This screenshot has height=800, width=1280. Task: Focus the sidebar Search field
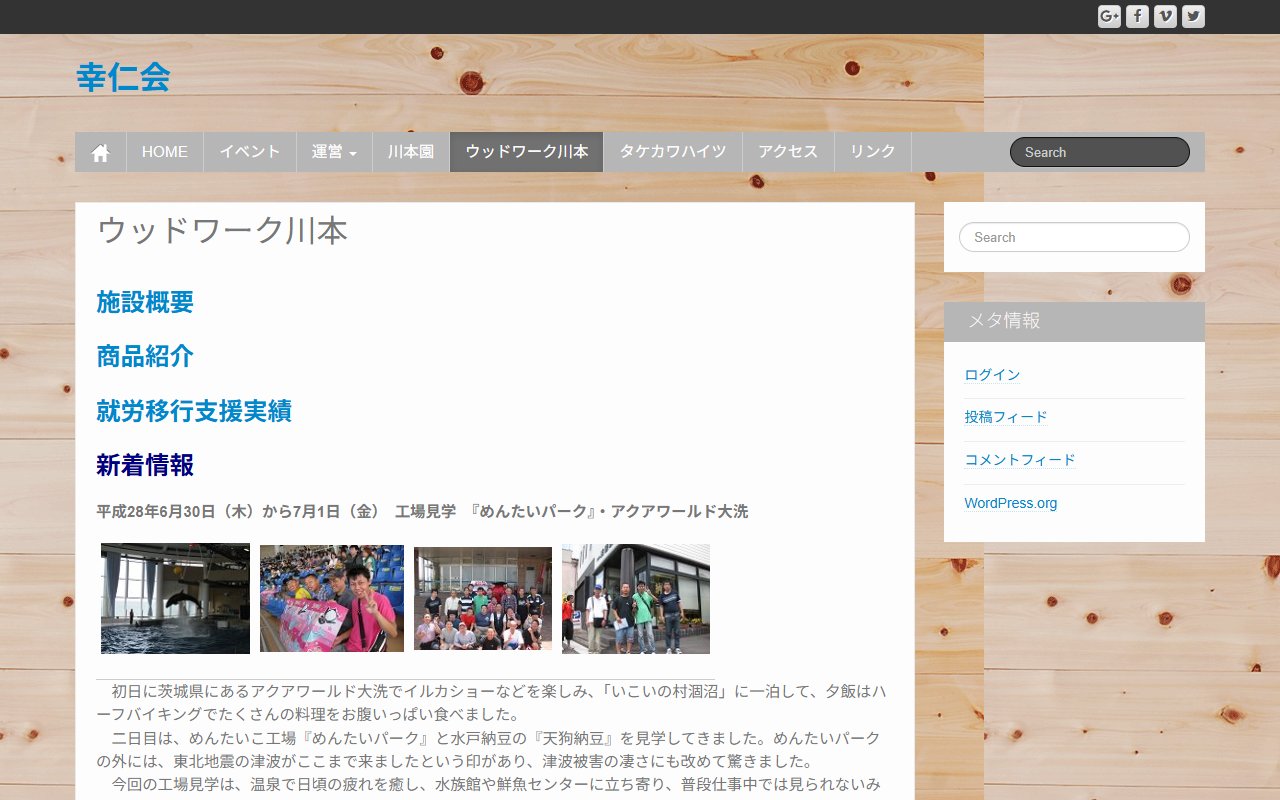pos(1074,237)
